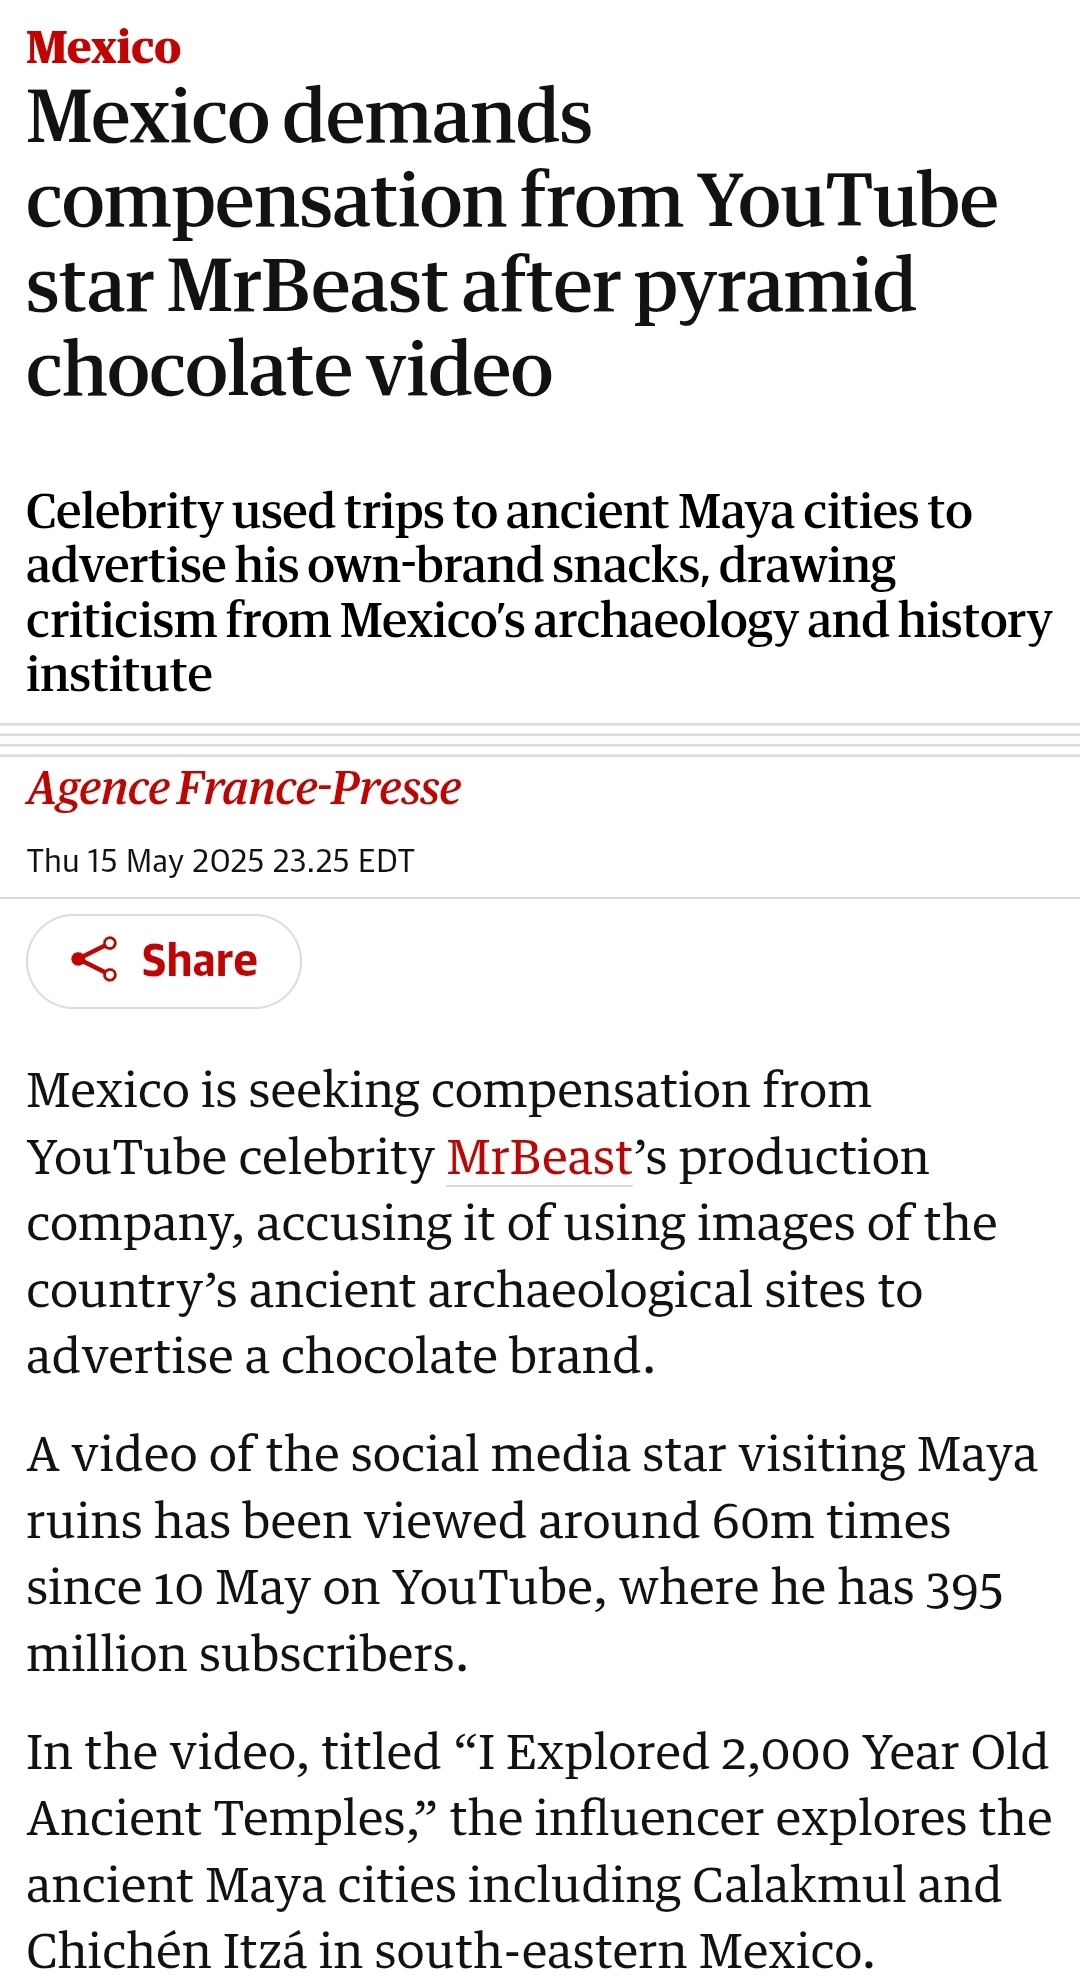Viewport: 1080px width, 1979px height.
Task: Click the phrase 'chocolate brand.' in first paragraph
Action: tap(468, 1356)
